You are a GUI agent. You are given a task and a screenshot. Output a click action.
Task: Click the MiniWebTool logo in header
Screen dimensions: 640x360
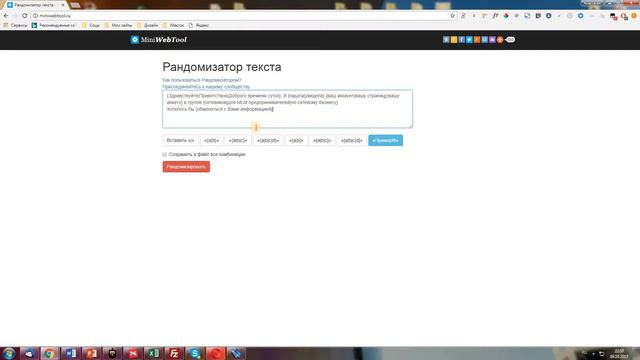pos(159,40)
